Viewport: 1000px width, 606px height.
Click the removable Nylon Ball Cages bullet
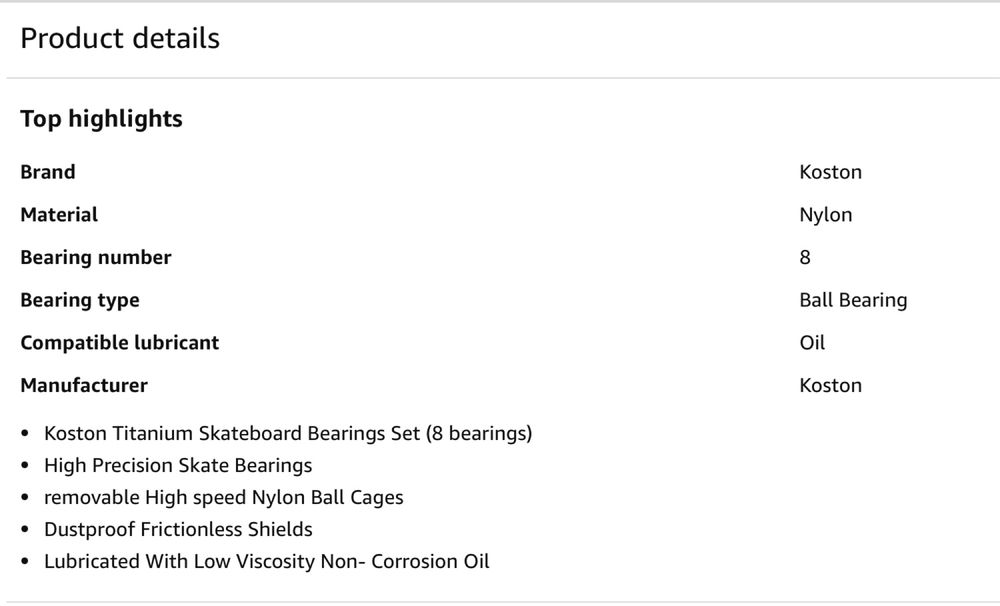pos(224,498)
